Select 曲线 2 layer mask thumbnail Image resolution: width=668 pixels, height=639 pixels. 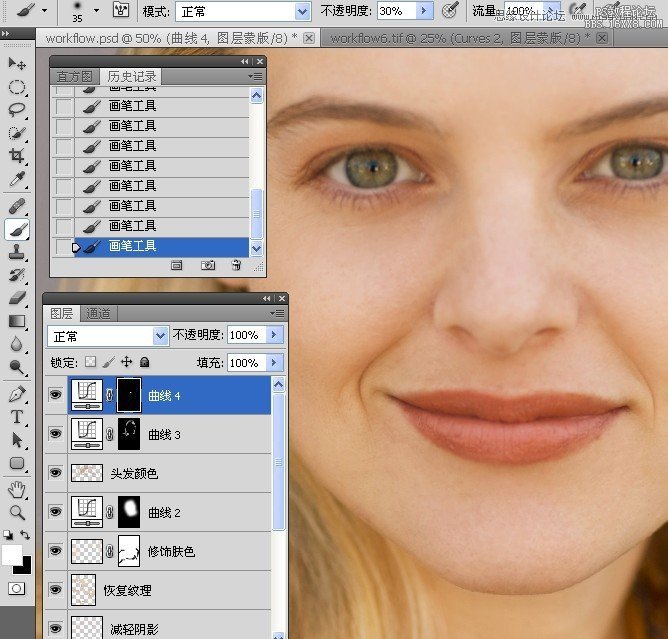(129, 512)
